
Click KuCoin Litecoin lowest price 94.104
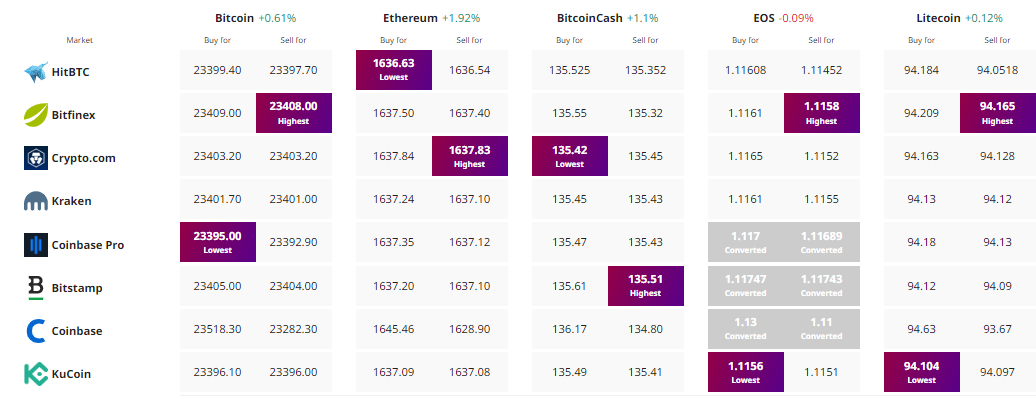click(x=922, y=372)
